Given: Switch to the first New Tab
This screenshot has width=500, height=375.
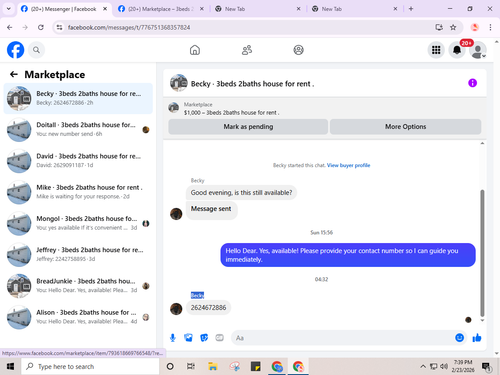Looking at the screenshot, I should [258, 9].
